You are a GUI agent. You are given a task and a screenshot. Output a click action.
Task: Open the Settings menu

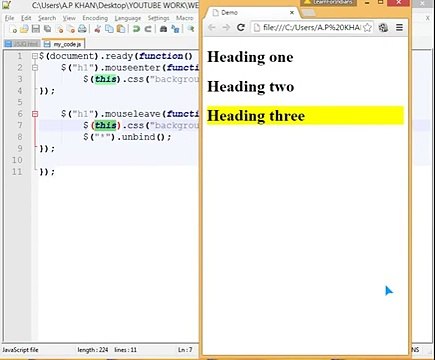pos(158,18)
